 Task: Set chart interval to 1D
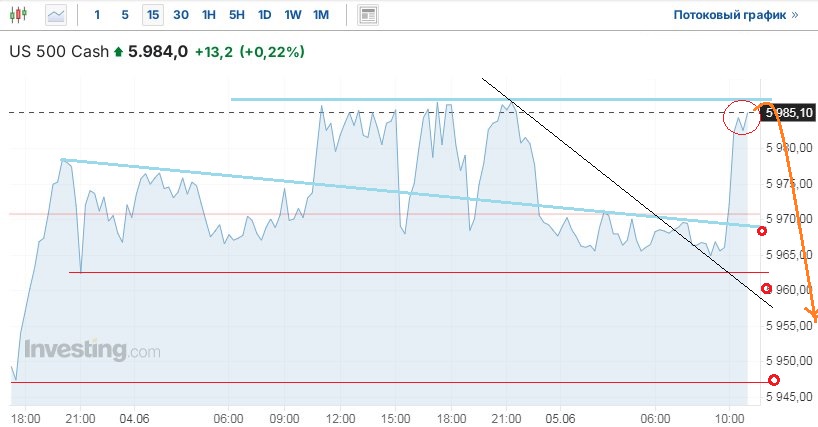tap(264, 15)
